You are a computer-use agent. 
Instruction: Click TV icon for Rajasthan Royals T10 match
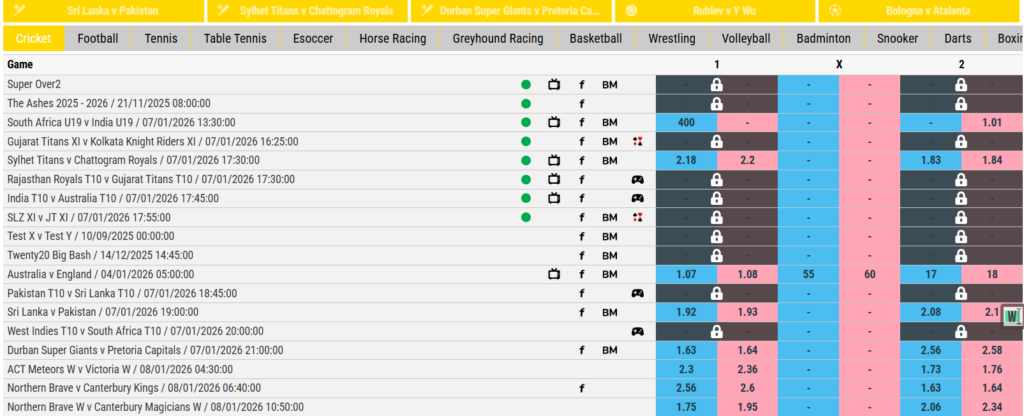click(x=554, y=180)
